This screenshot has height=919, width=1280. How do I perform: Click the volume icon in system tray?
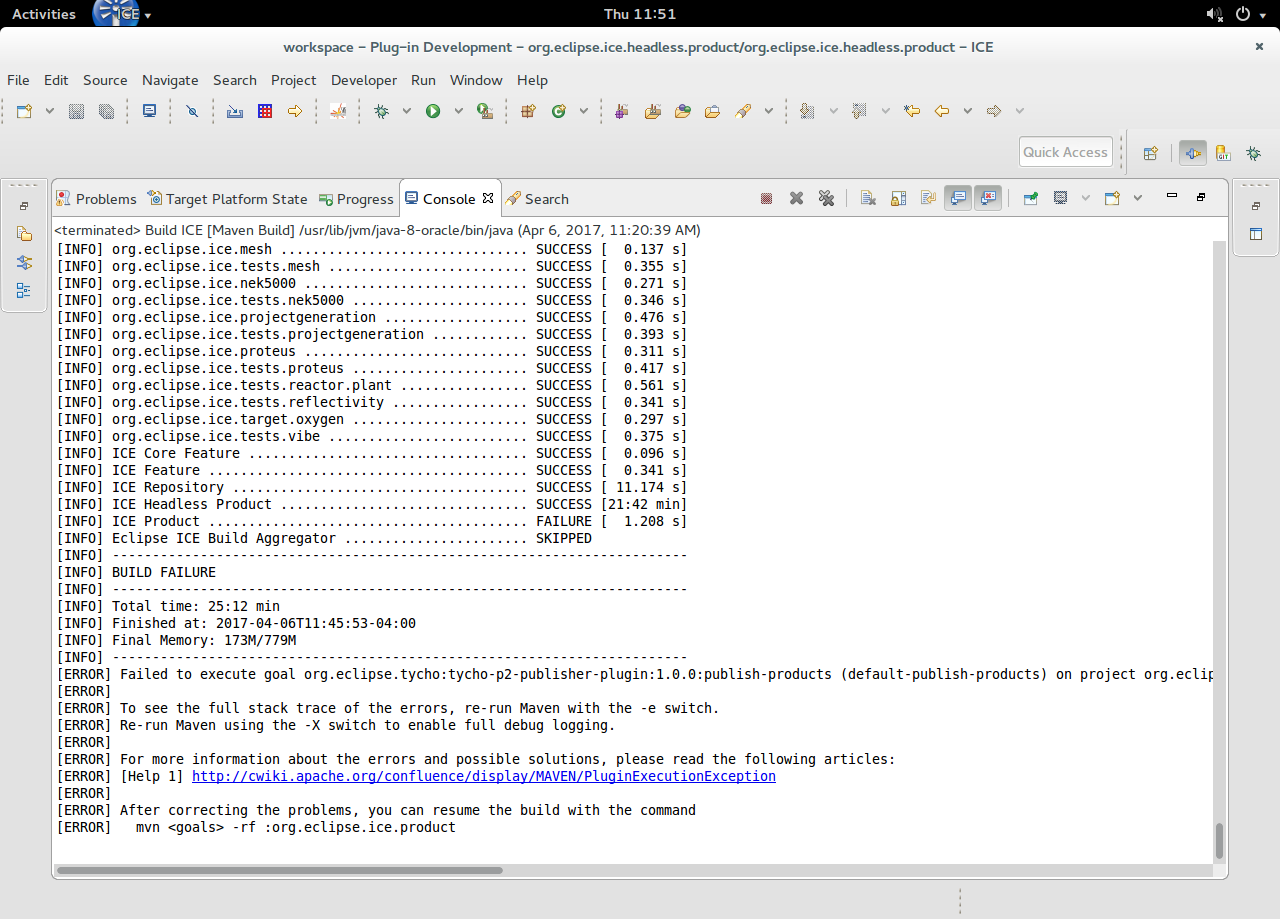1214,14
